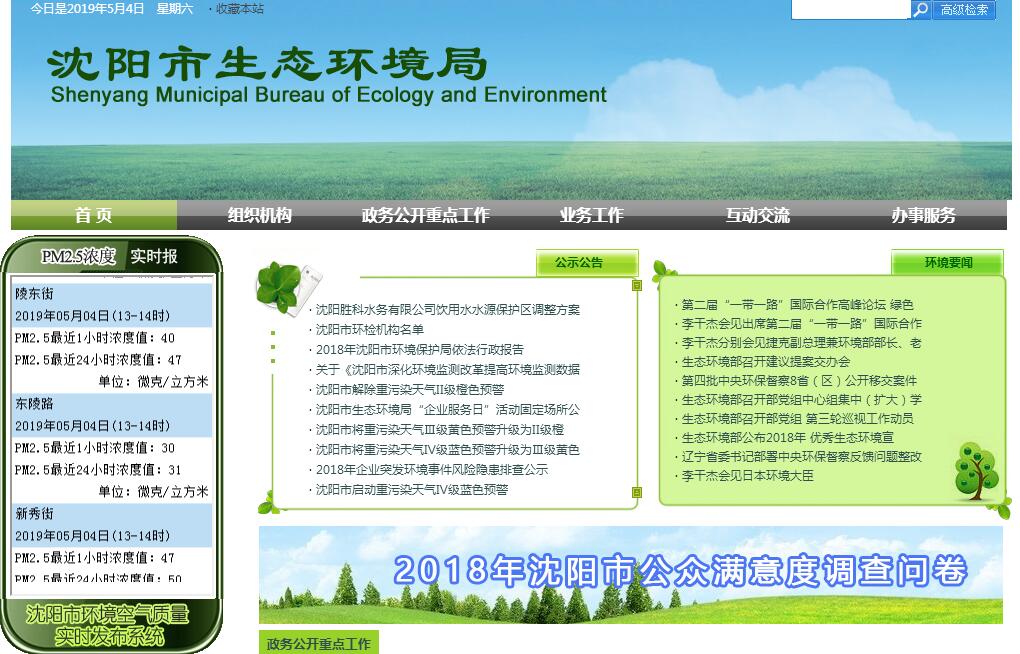Select the PM2.5浓度 tab
This screenshot has width=1020, height=654.
tap(78, 257)
